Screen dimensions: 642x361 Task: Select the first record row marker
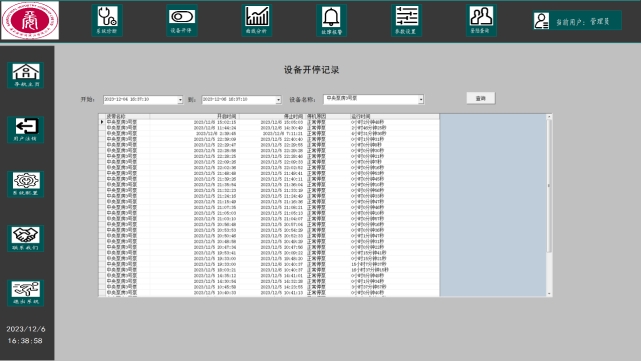tap(102, 122)
